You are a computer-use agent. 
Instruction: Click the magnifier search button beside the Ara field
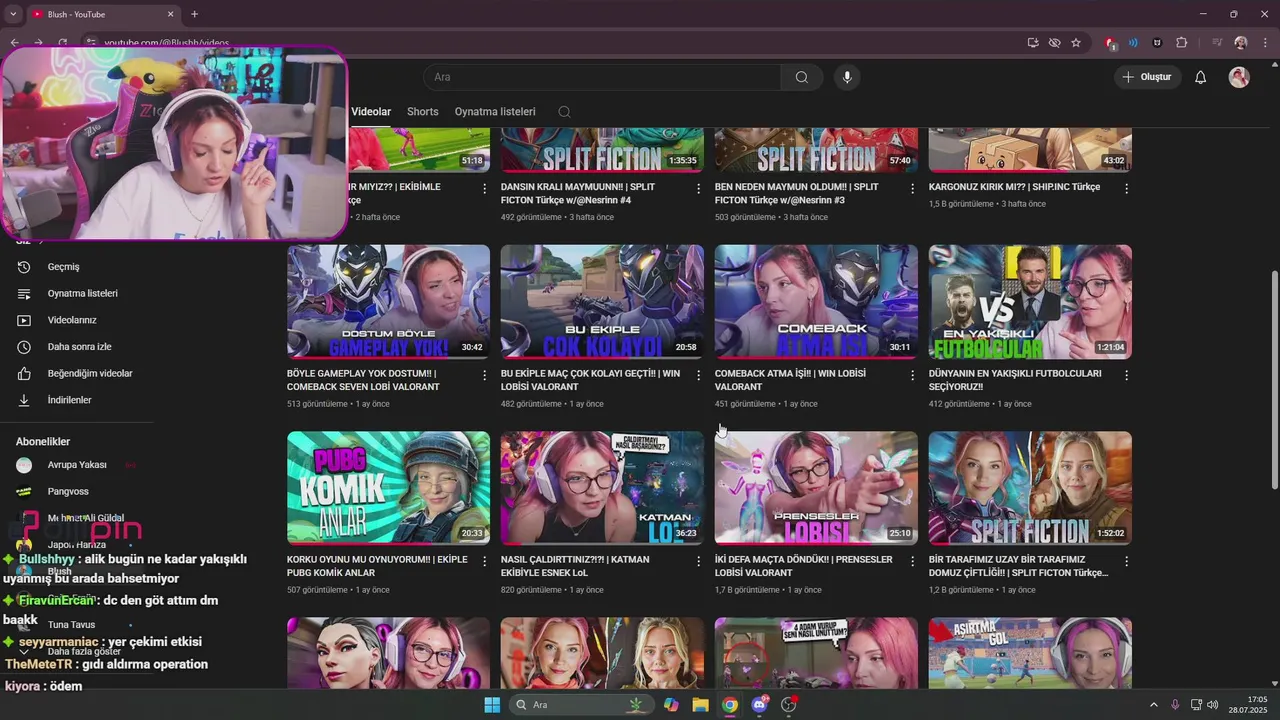point(802,77)
